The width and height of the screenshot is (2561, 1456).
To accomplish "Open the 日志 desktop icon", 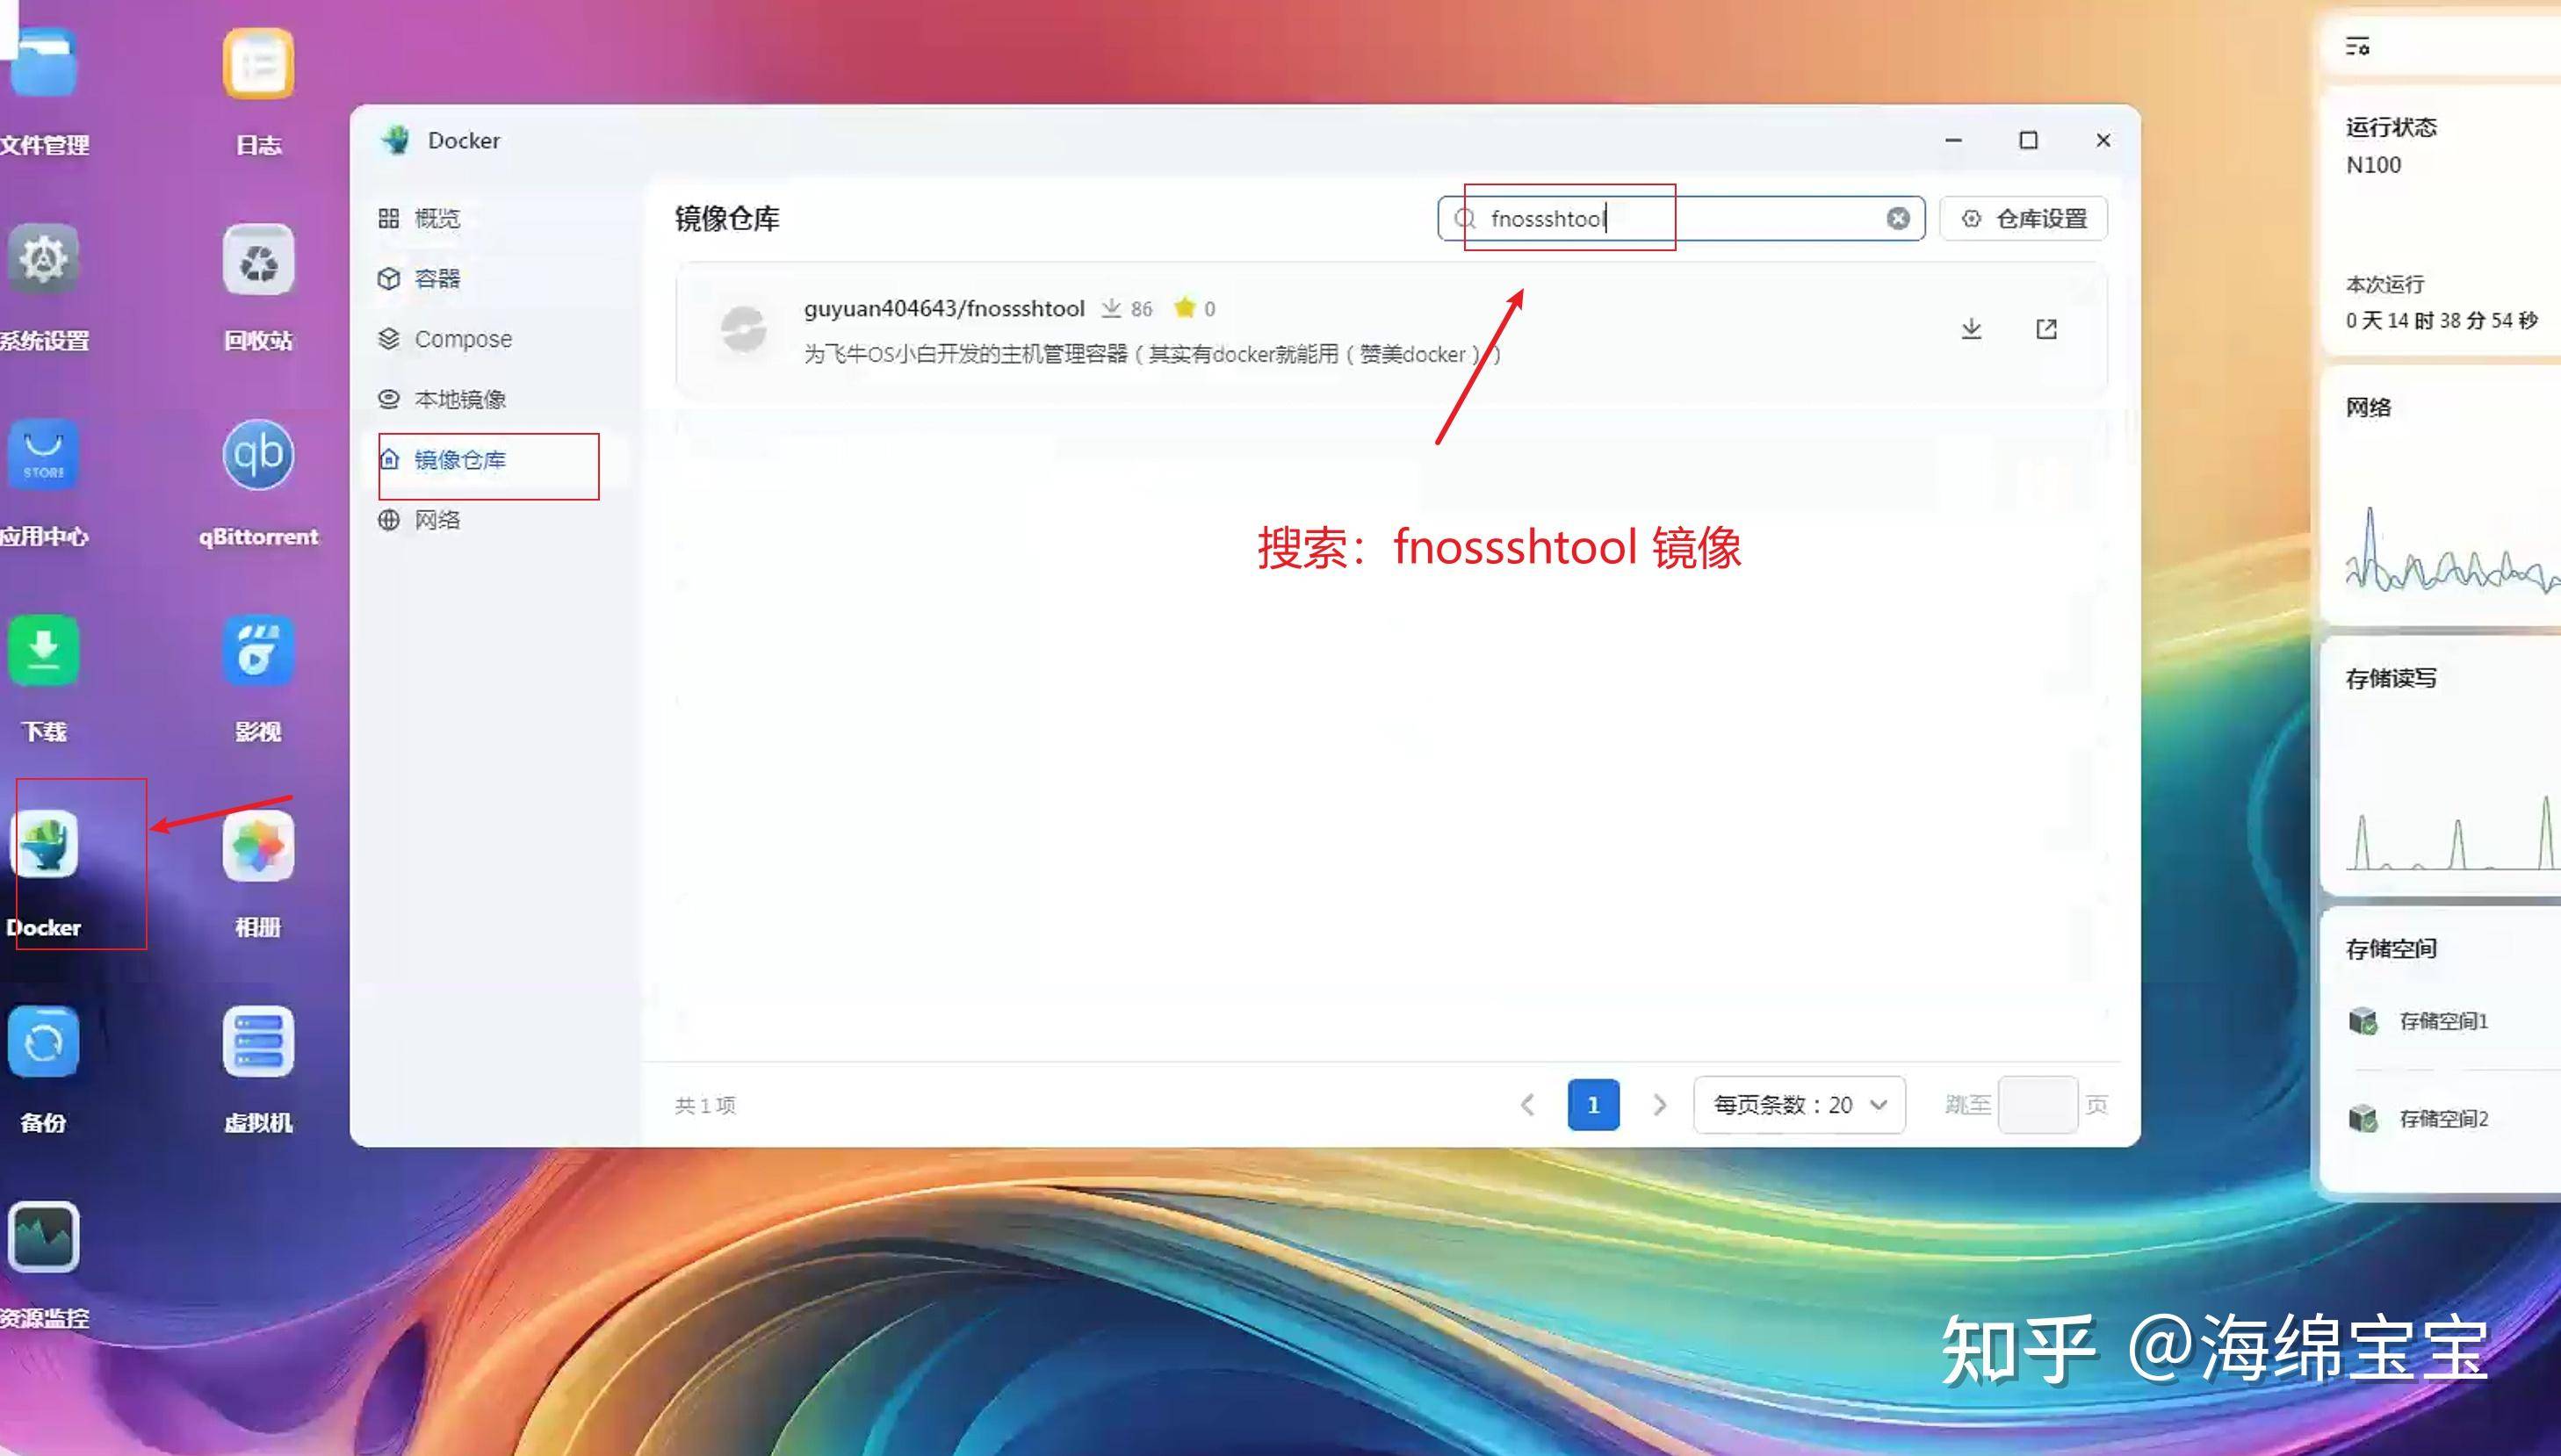I will click(x=258, y=63).
